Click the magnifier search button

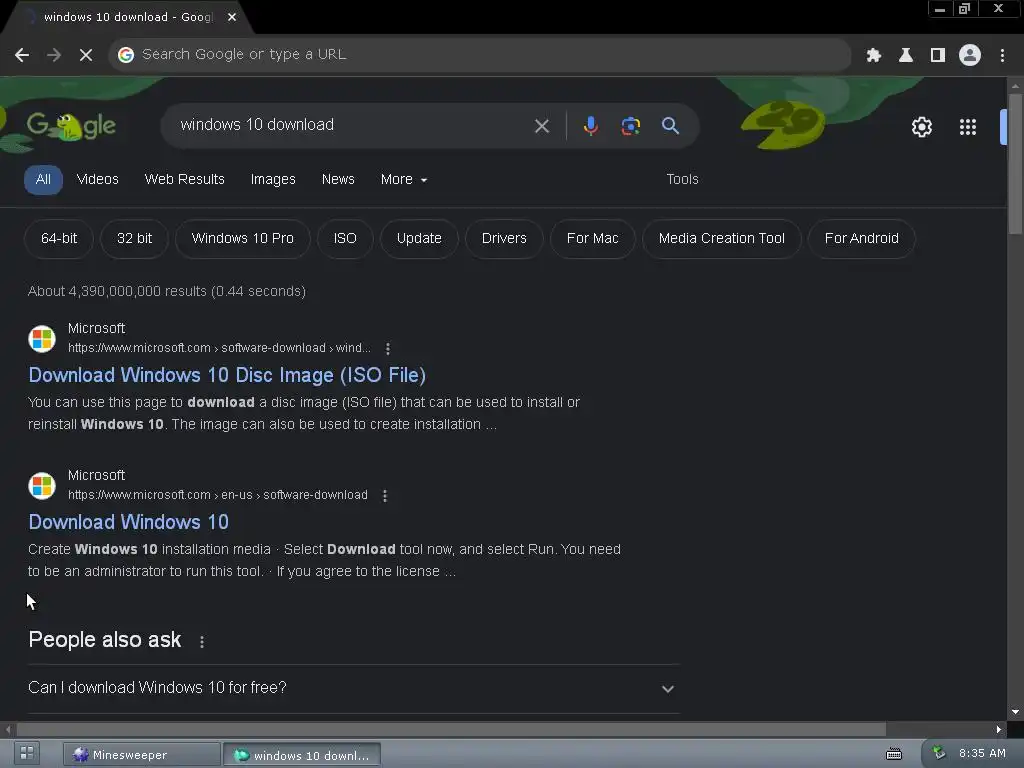tap(670, 125)
